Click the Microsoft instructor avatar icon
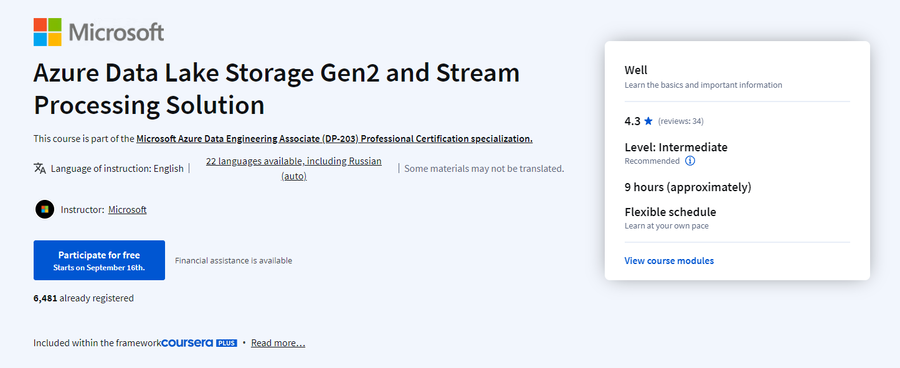Image resolution: width=900 pixels, height=368 pixels. click(44, 210)
